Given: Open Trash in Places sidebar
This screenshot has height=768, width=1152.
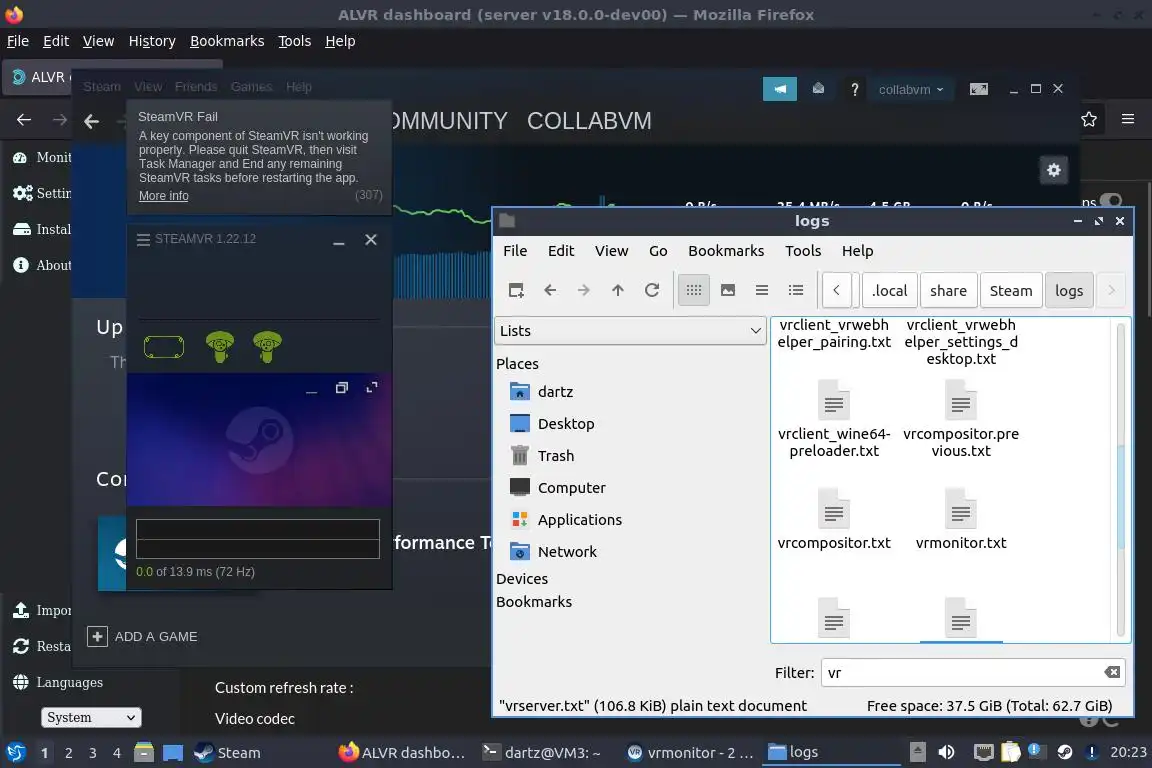Looking at the screenshot, I should click(x=542, y=456).
